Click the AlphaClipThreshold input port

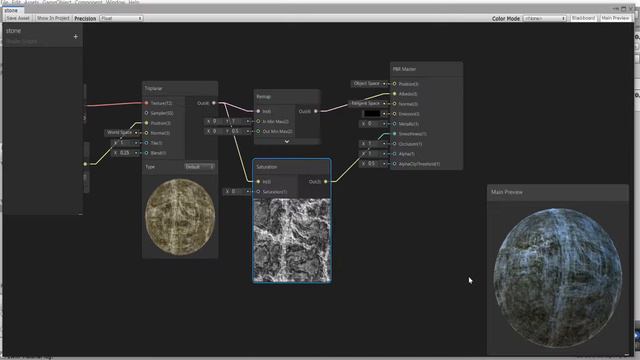click(394, 164)
